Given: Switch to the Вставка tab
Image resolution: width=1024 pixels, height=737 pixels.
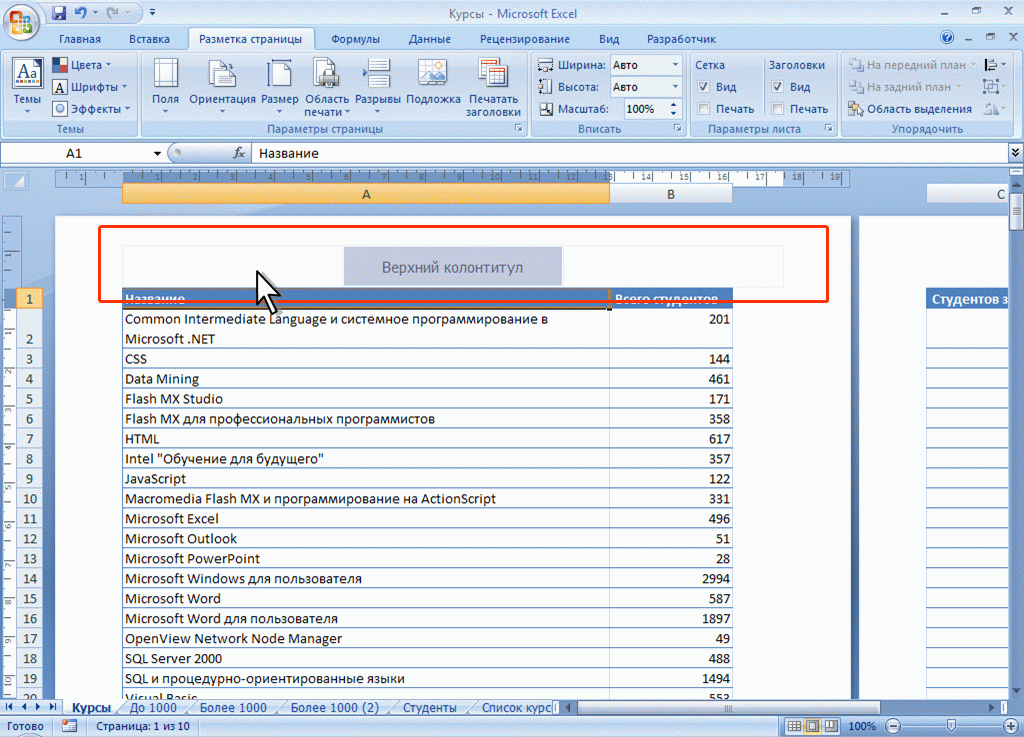Looking at the screenshot, I should point(149,39).
